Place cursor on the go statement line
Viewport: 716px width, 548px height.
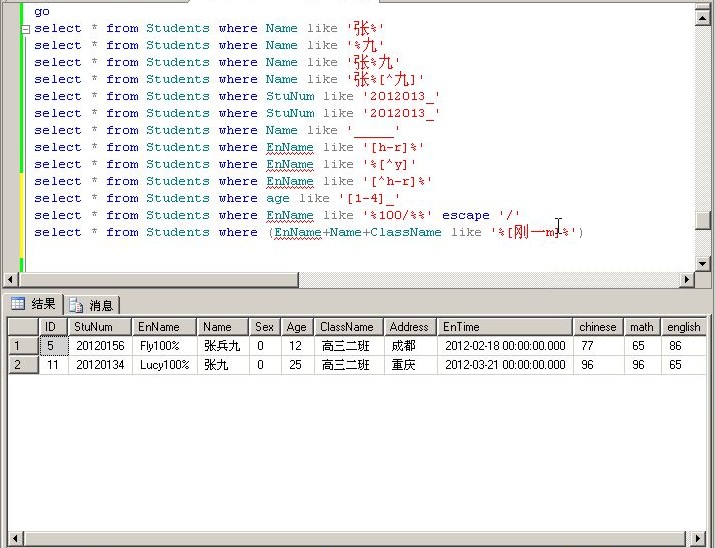(x=42, y=11)
